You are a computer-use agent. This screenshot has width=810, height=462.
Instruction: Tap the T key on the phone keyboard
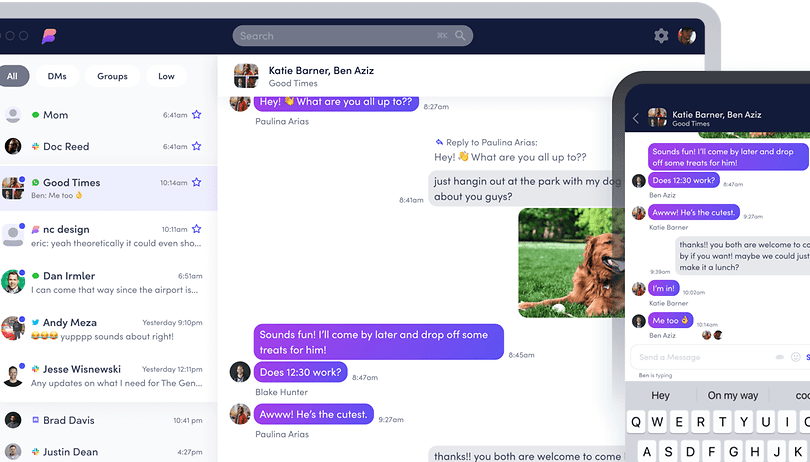722,422
